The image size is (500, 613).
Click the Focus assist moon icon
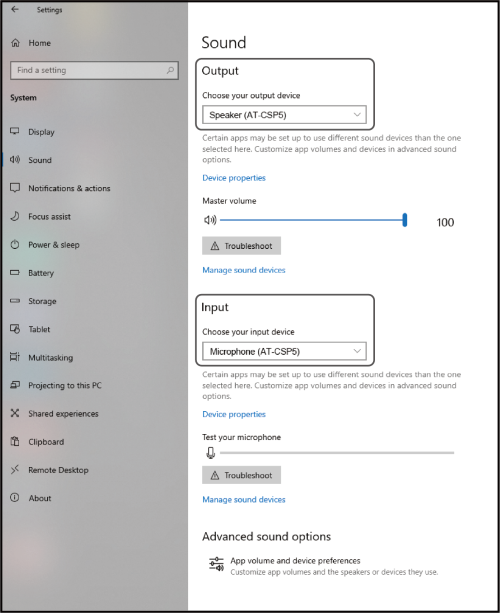pyautogui.click(x=14, y=216)
